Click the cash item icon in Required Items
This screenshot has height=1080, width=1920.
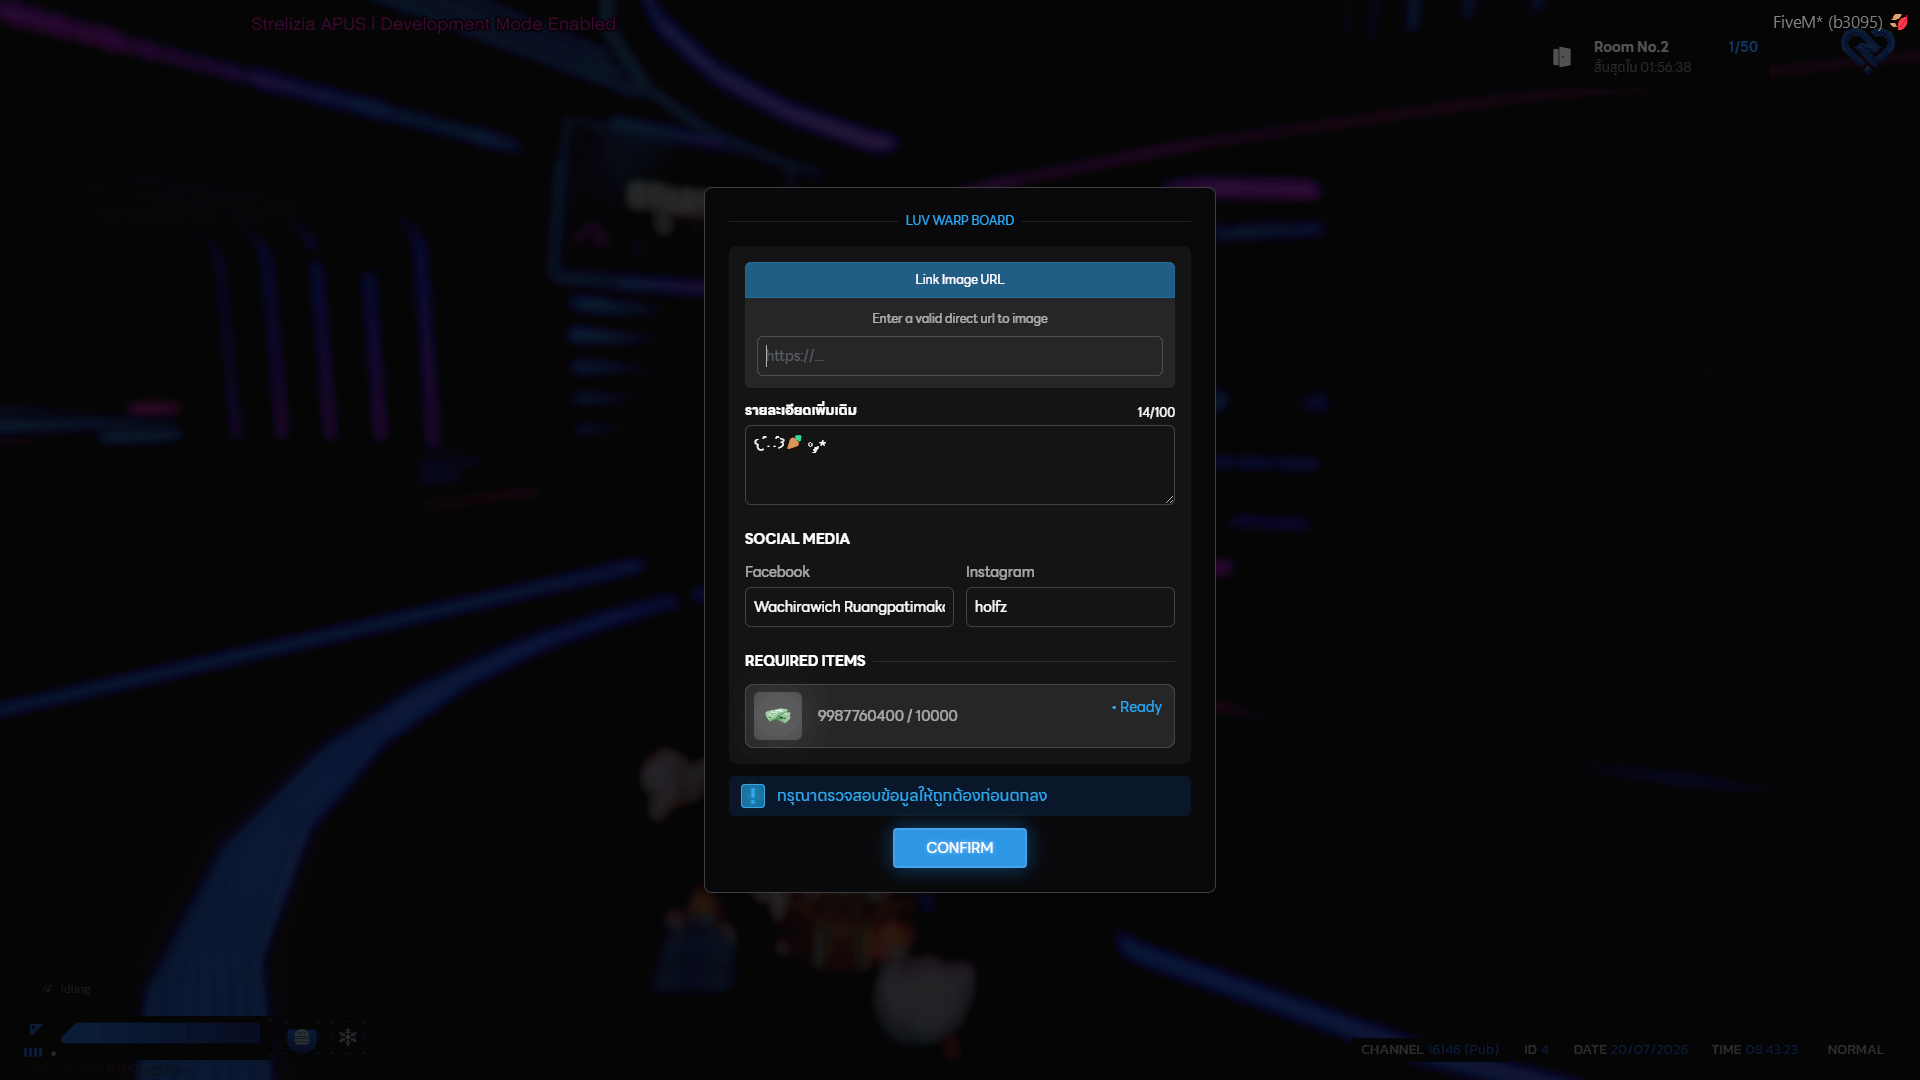pos(778,716)
